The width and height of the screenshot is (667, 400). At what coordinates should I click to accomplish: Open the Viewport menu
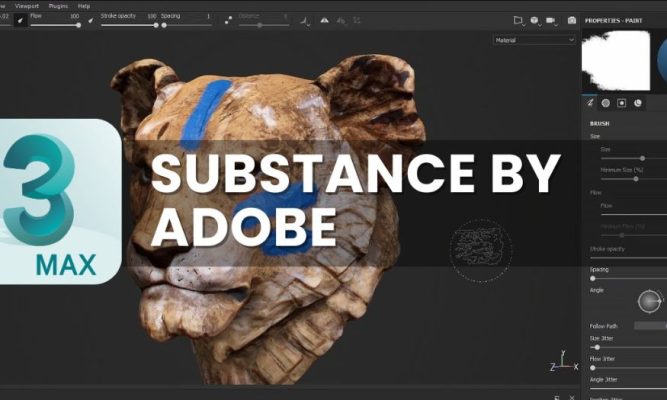[27, 5]
